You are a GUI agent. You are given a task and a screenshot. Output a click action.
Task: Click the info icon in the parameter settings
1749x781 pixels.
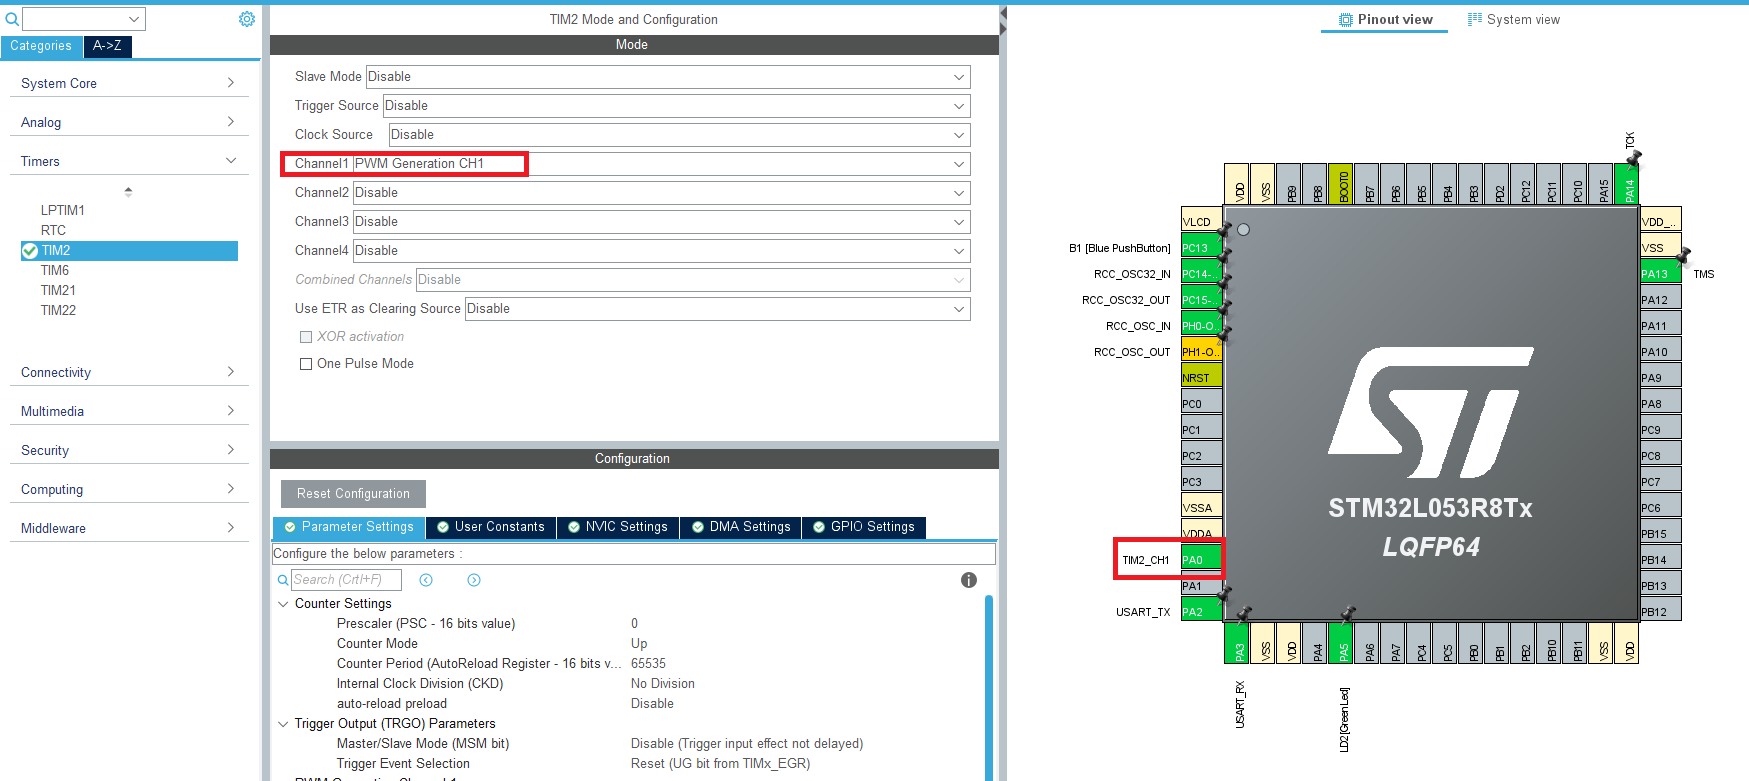coord(968,580)
